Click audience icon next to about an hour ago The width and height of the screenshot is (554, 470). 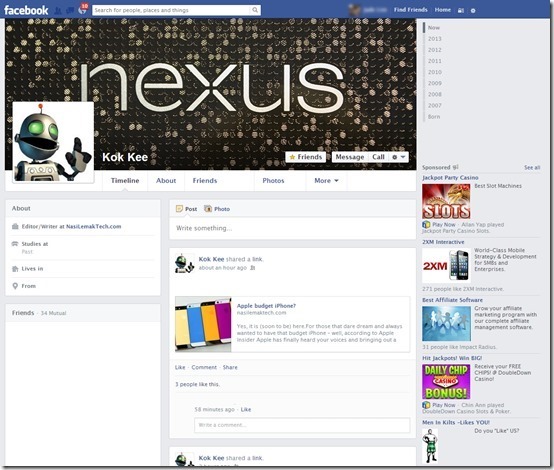click(x=253, y=268)
